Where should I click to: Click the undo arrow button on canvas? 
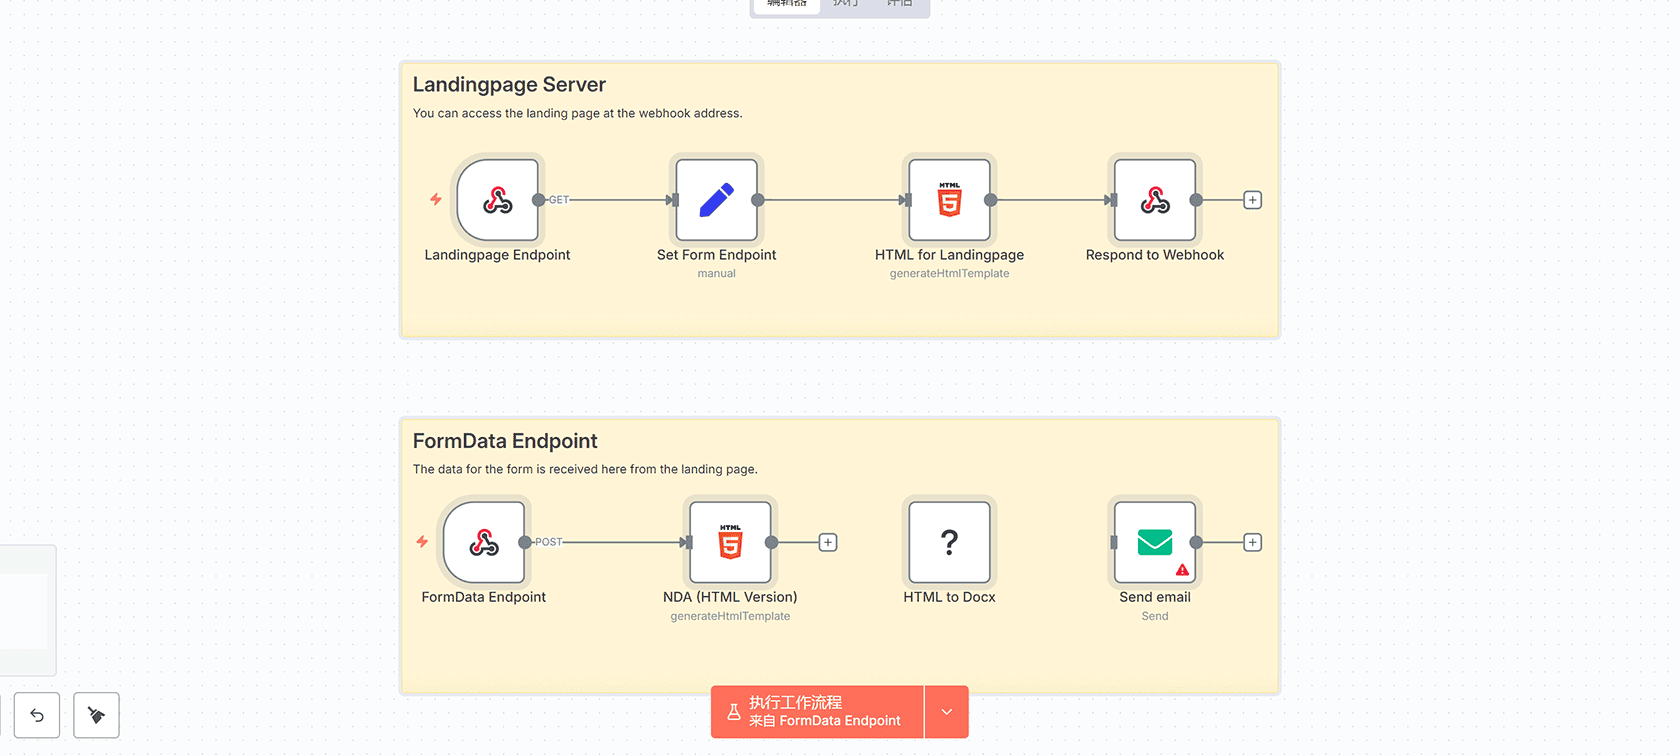coord(37,715)
